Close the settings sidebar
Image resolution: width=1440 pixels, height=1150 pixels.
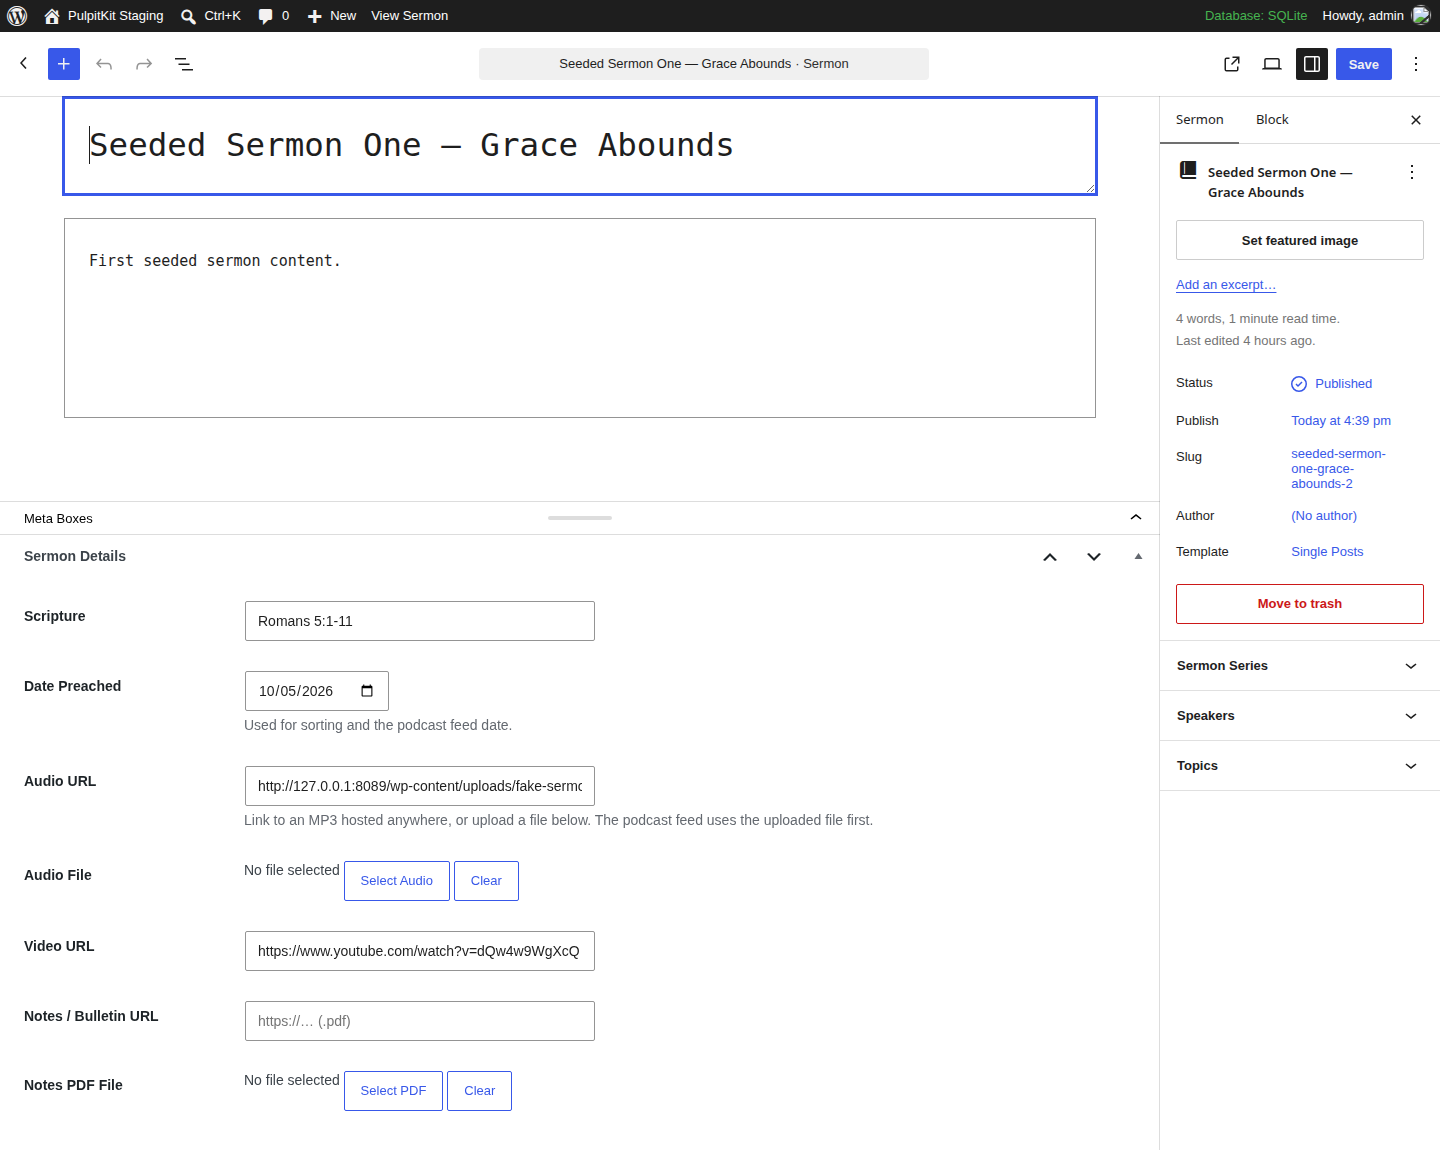coord(1416,120)
